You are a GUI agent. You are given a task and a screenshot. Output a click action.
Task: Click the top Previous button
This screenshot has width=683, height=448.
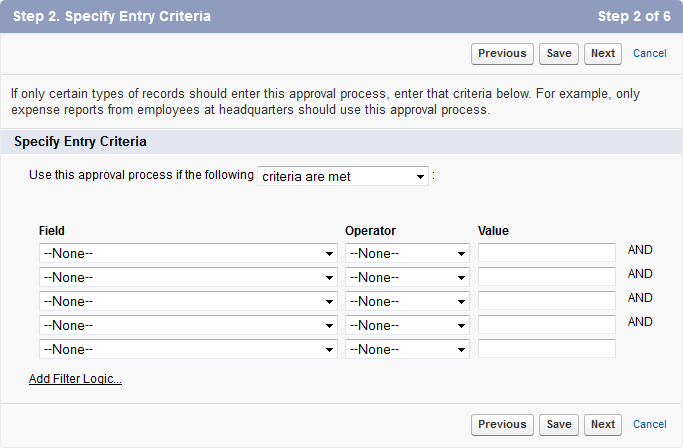point(502,53)
